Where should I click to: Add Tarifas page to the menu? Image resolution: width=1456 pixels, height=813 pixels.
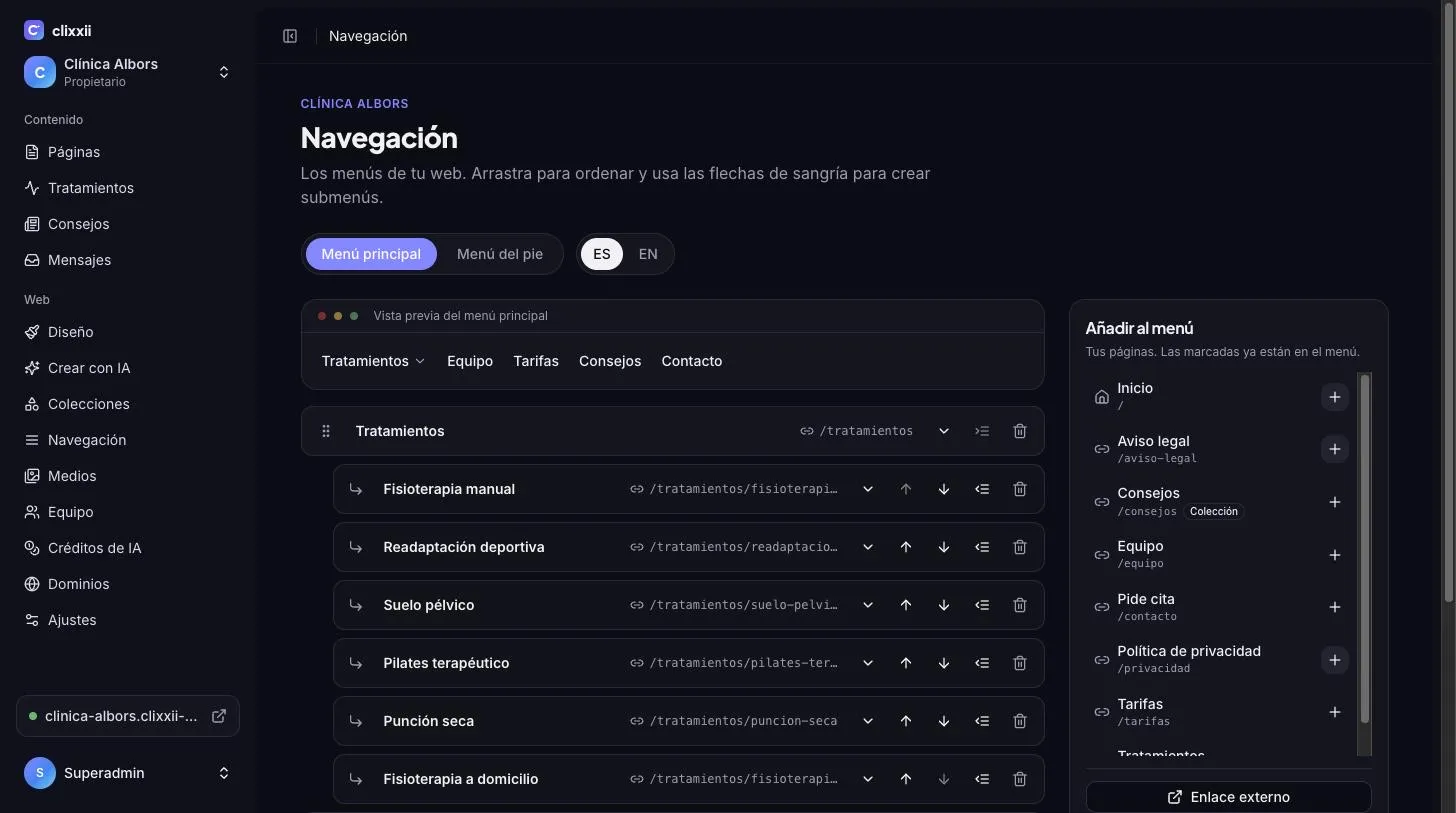coord(1334,712)
